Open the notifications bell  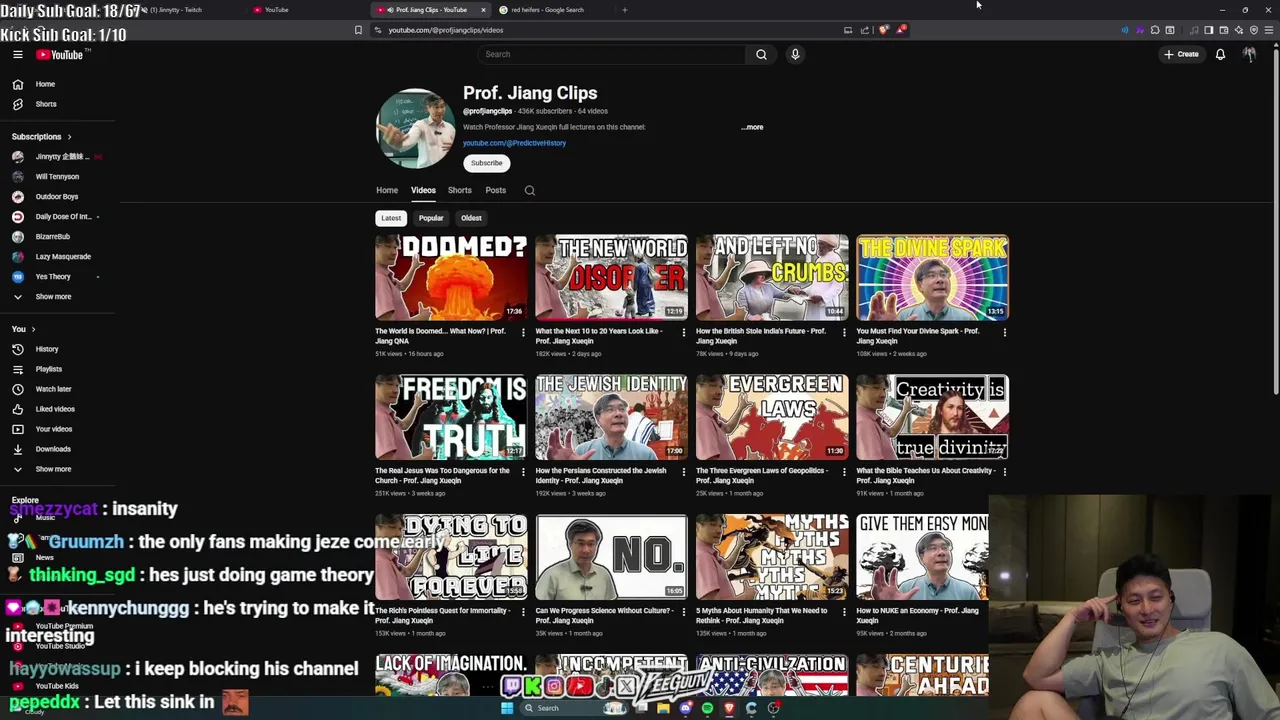(1220, 54)
